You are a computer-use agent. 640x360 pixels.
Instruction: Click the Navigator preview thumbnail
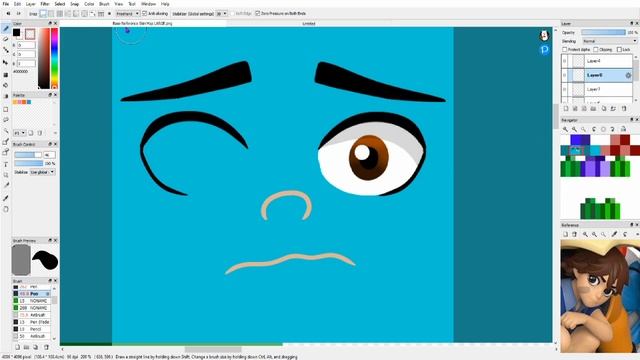(600, 178)
